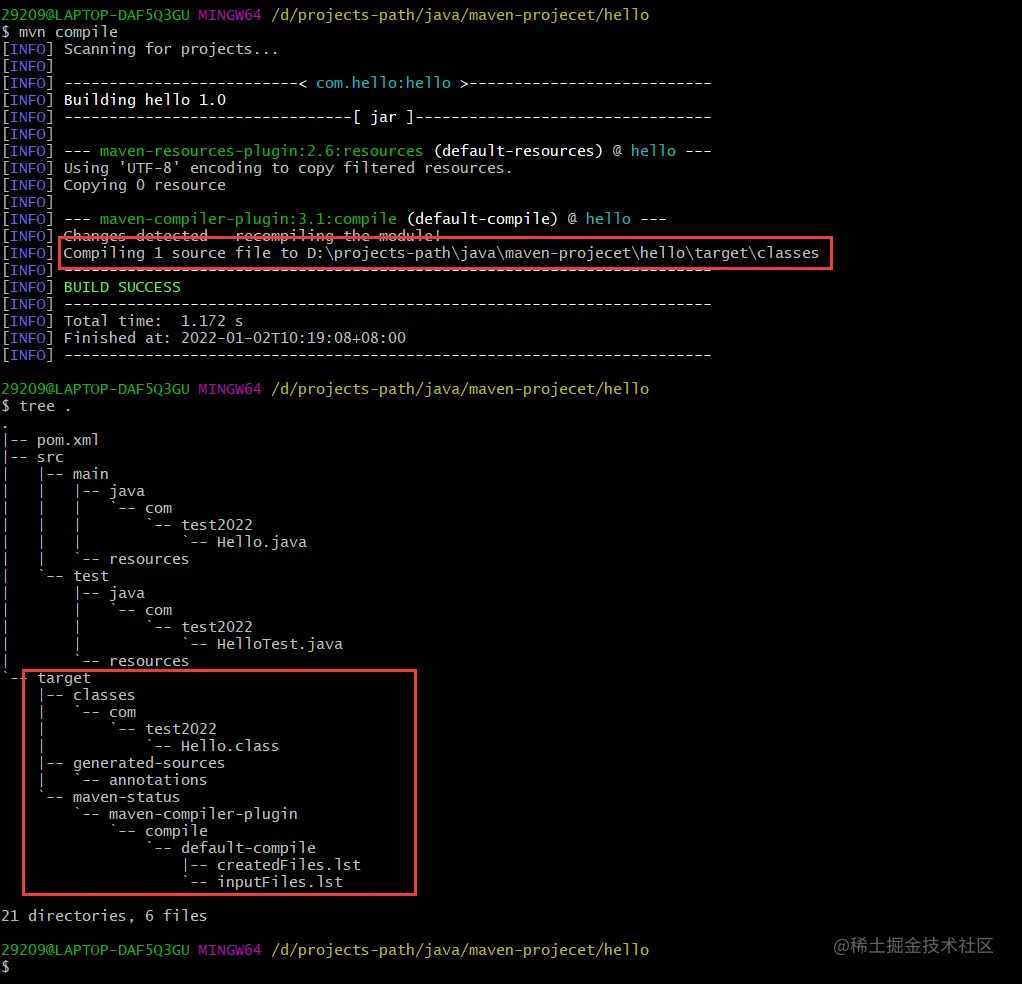Click 'maven-compiler-plugin:3.1:compile' text
The height and width of the screenshot is (984, 1022).
click(x=248, y=219)
